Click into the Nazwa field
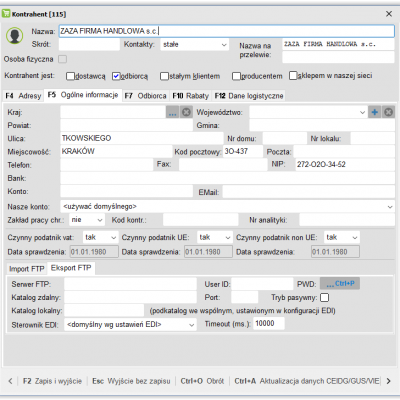The image size is (400, 400). (227, 31)
